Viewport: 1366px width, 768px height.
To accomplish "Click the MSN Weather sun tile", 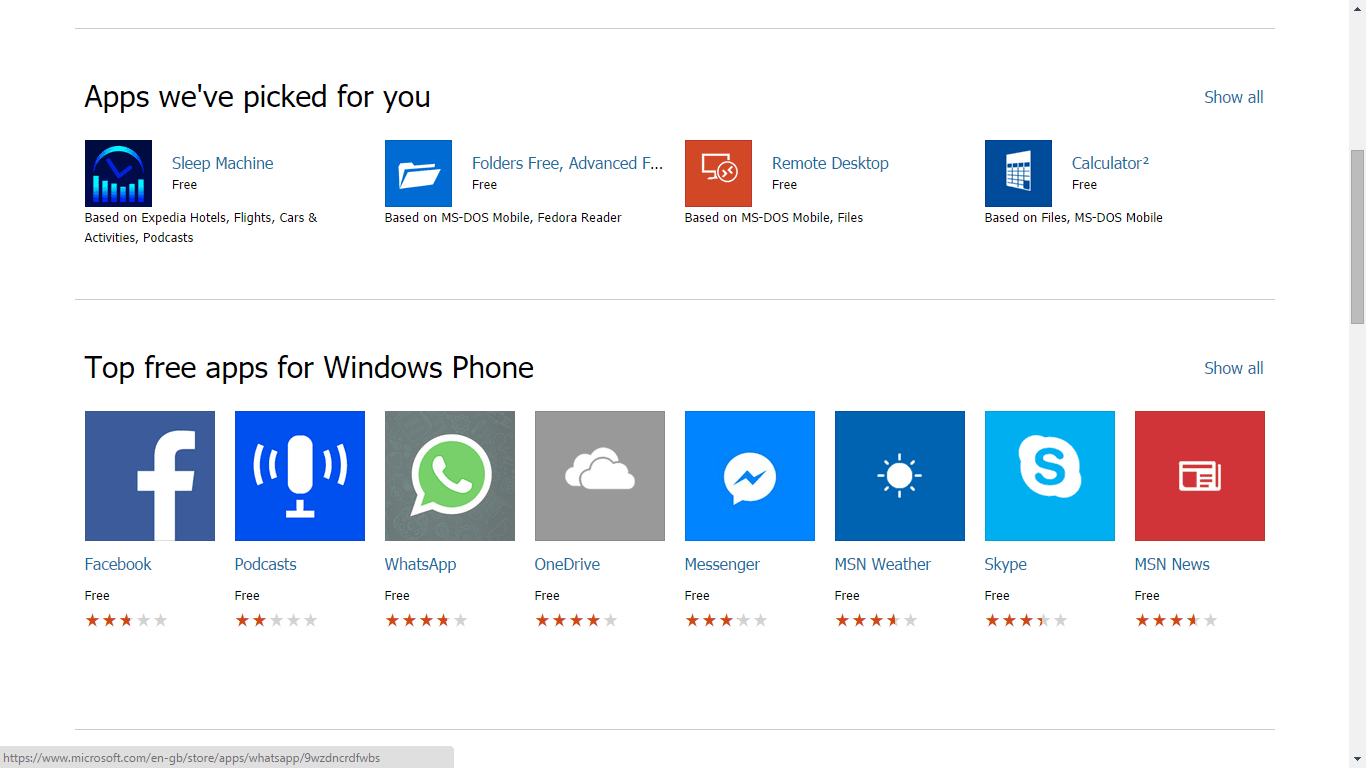I will pyautogui.click(x=900, y=476).
